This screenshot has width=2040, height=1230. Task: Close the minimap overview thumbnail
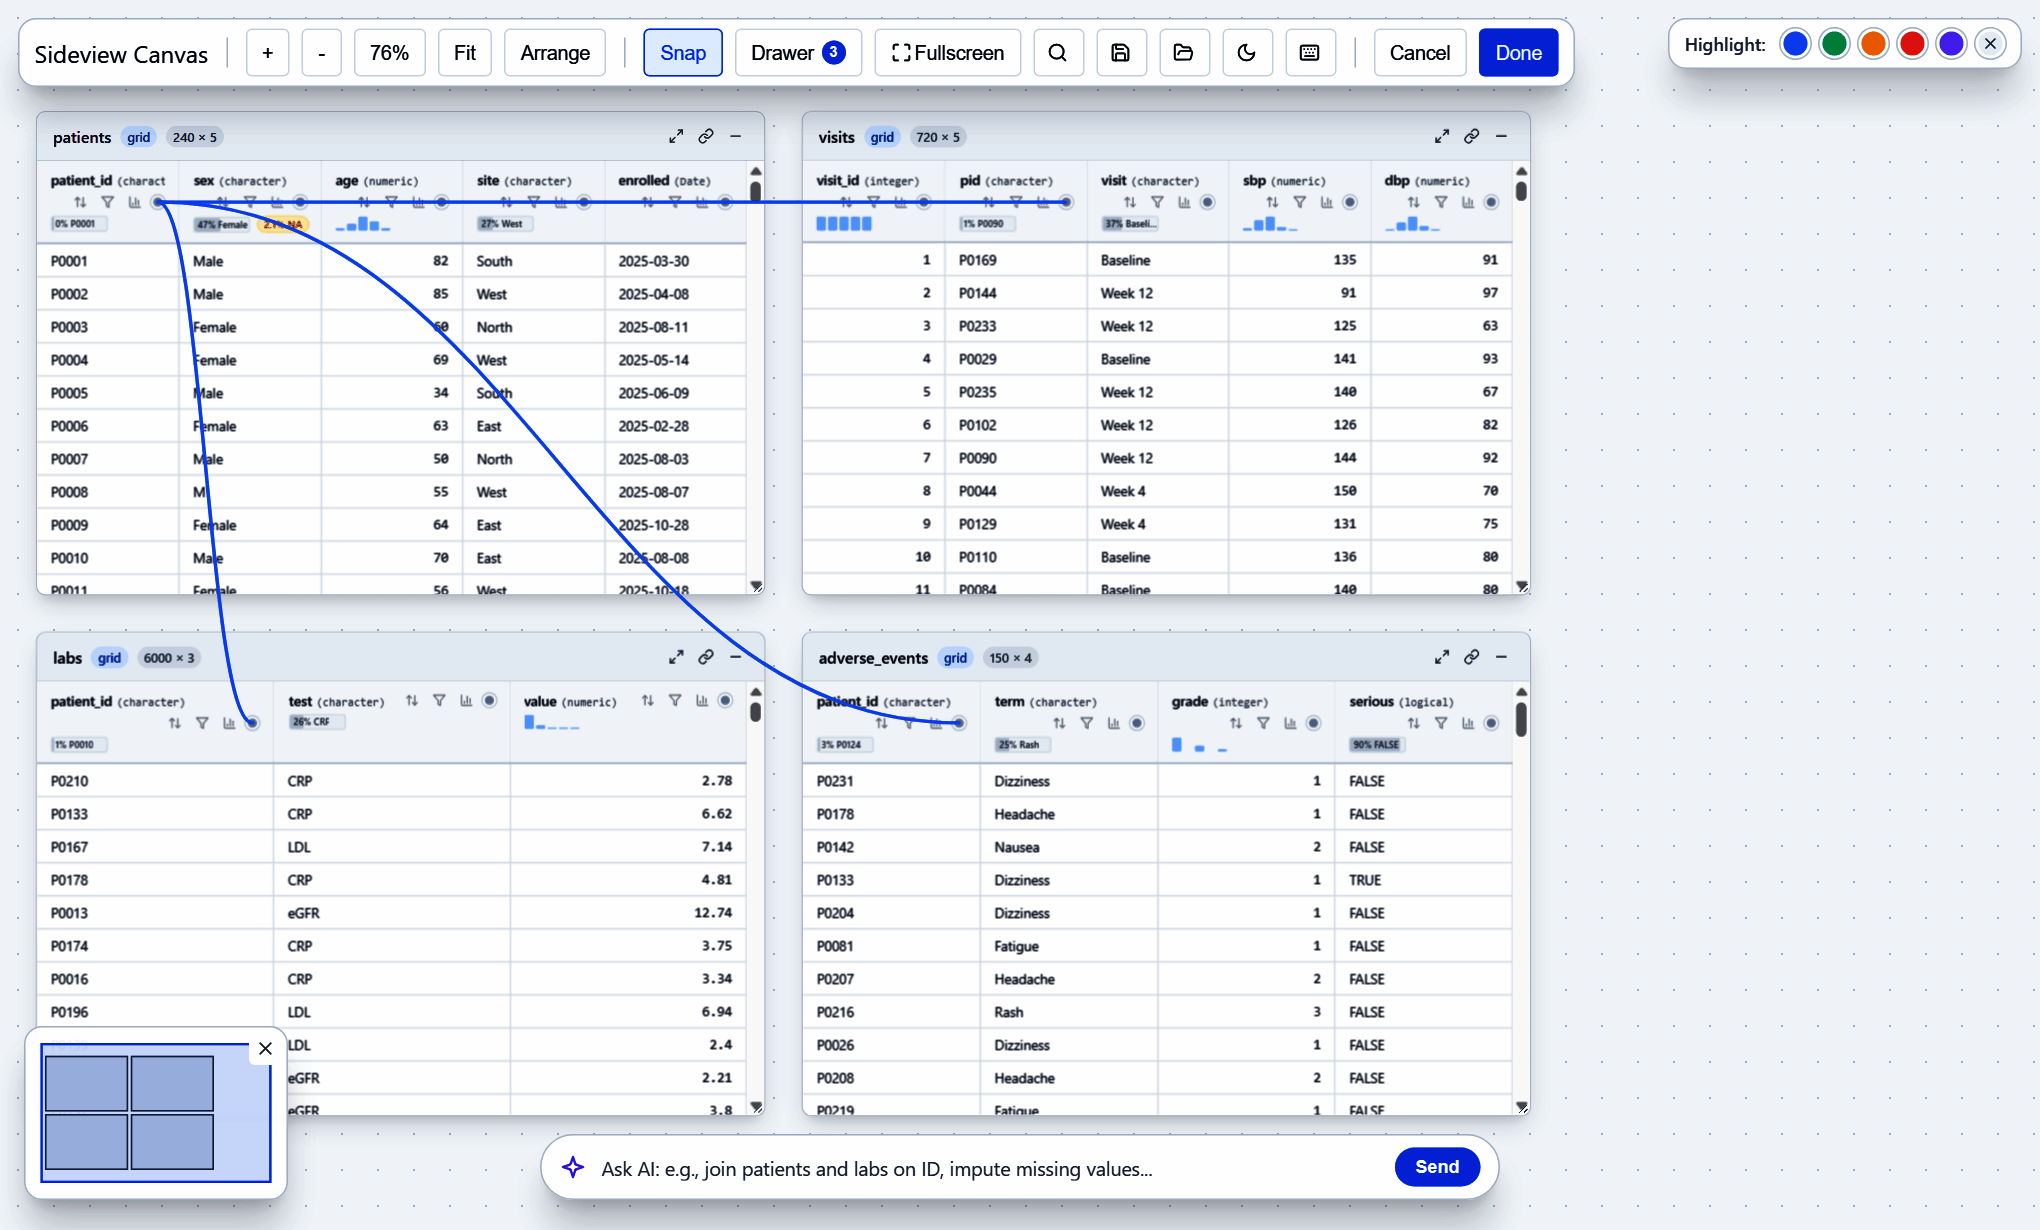coord(265,1048)
